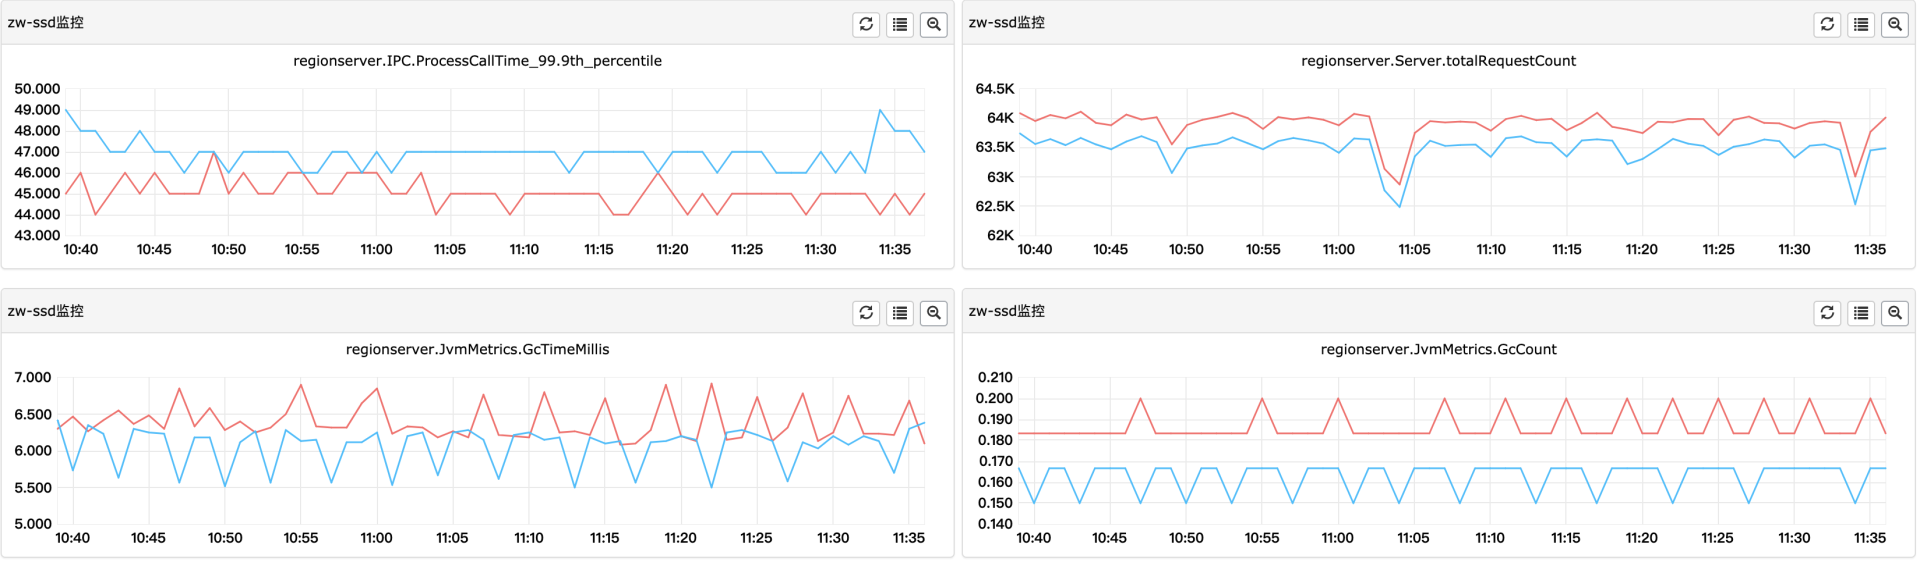
Task: Click the regionserver.Server.totalRequestCount chart title
Action: point(1438,61)
